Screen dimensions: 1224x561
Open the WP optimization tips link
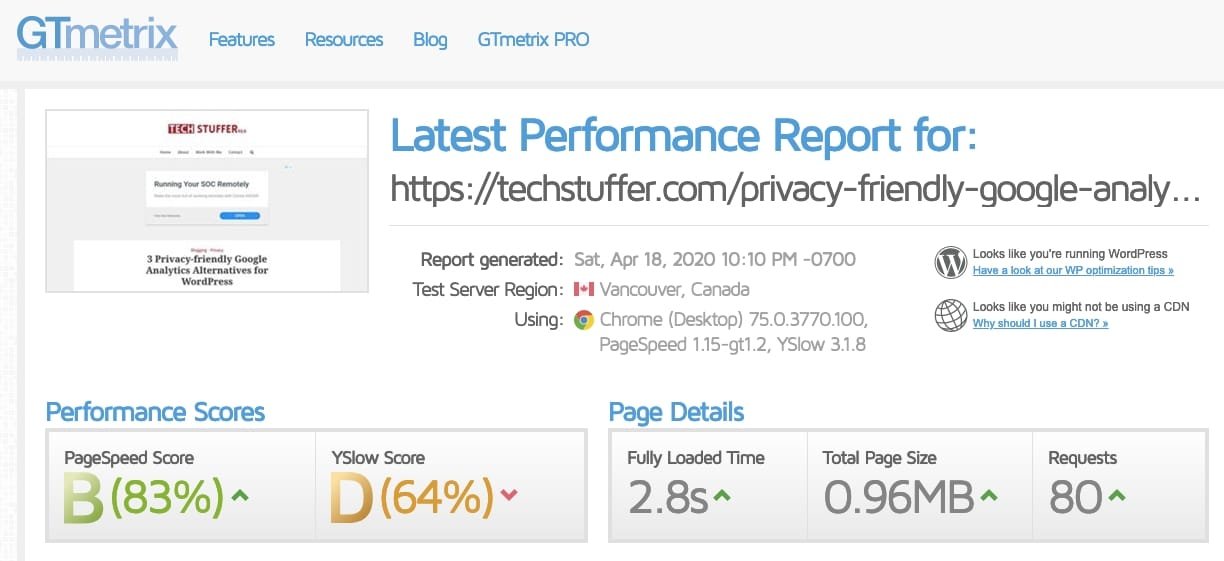(1073, 270)
